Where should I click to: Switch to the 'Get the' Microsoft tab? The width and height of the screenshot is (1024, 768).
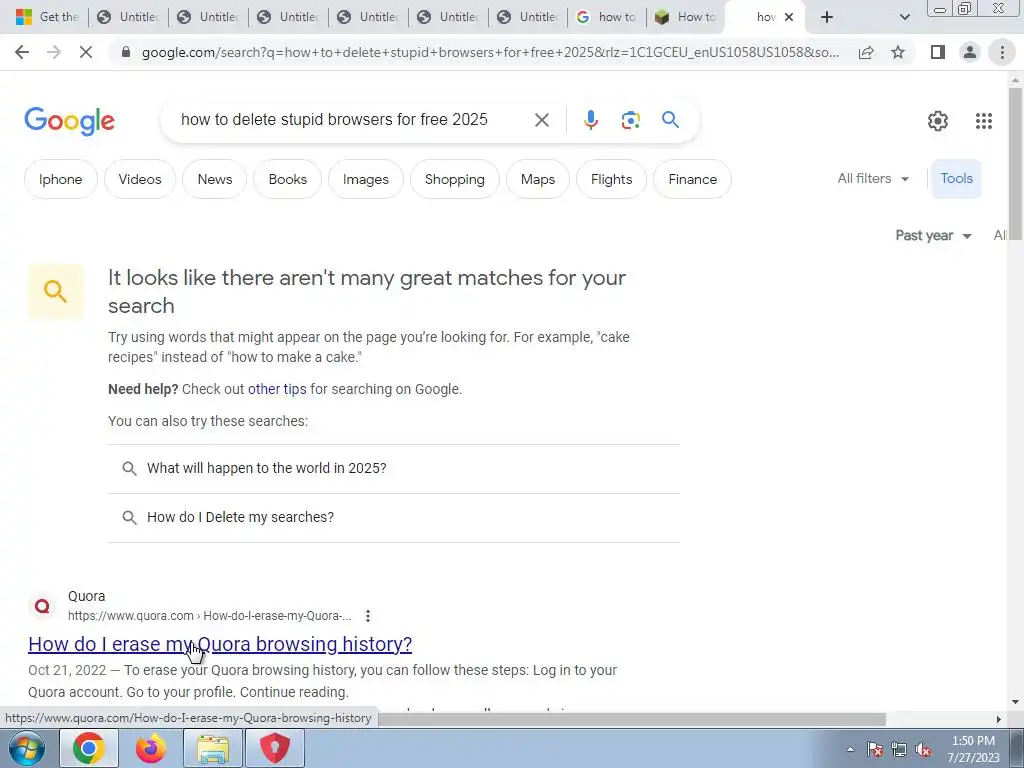[46, 17]
